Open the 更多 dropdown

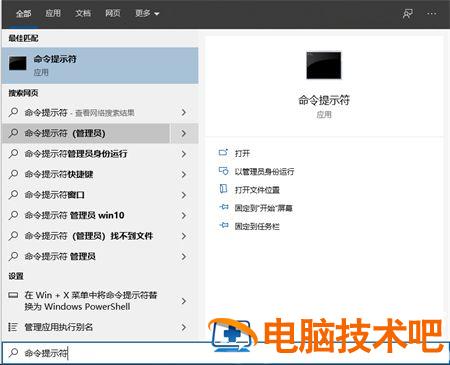click(x=147, y=13)
